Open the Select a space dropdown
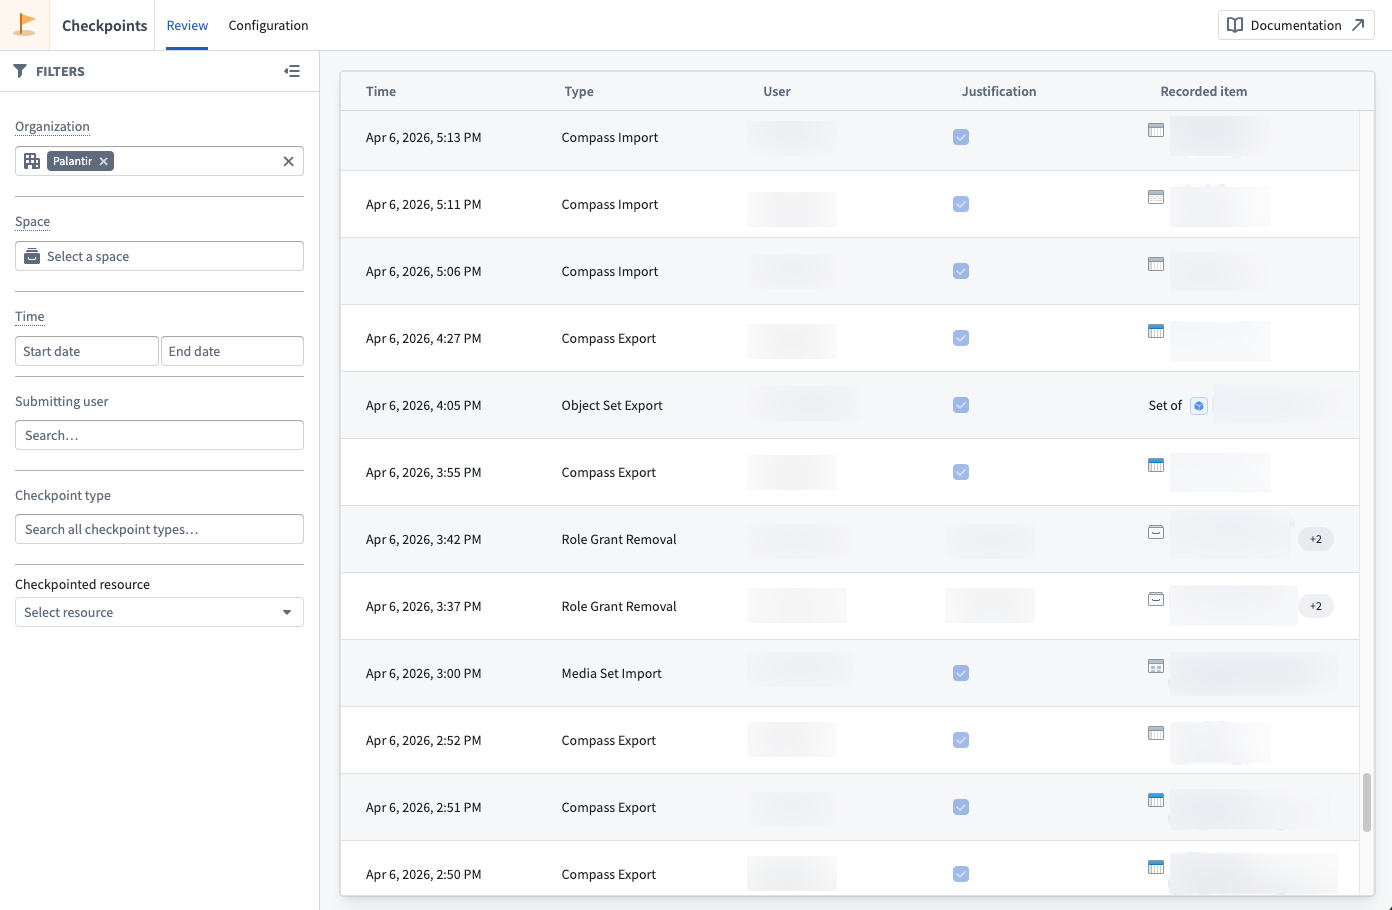Viewport: 1392px width, 910px height. point(159,256)
